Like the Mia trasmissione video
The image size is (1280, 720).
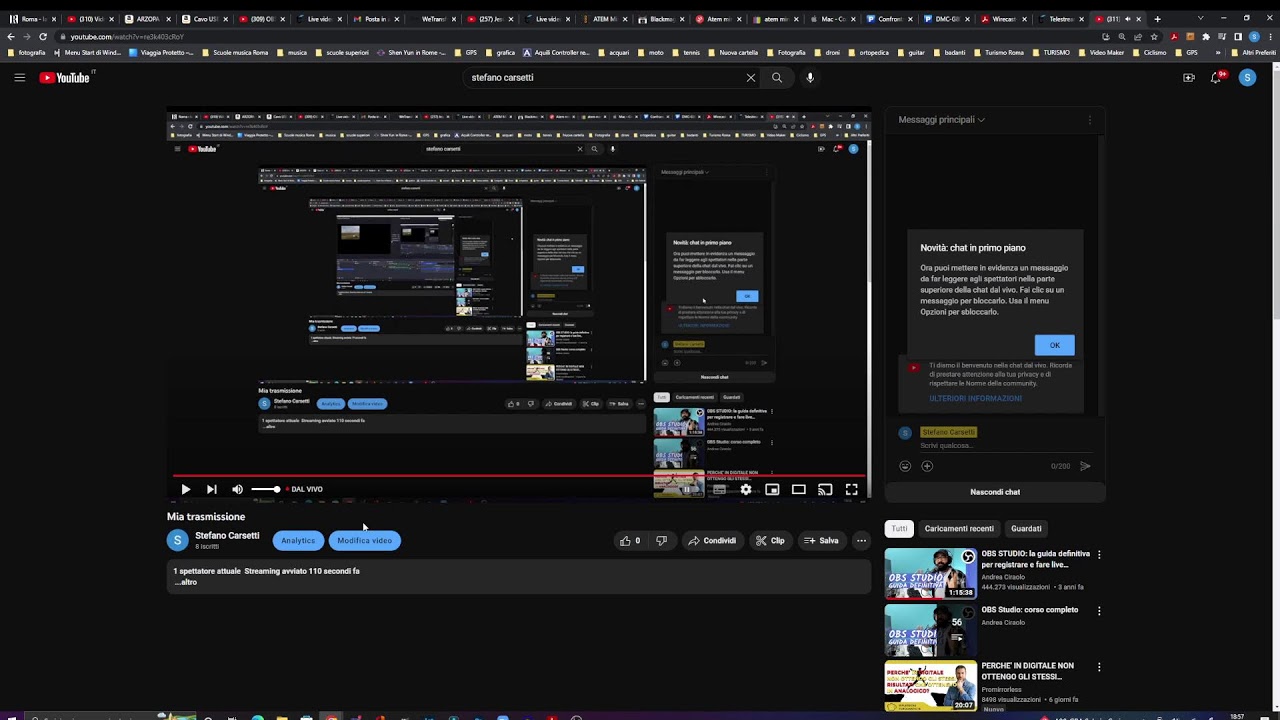click(630, 541)
